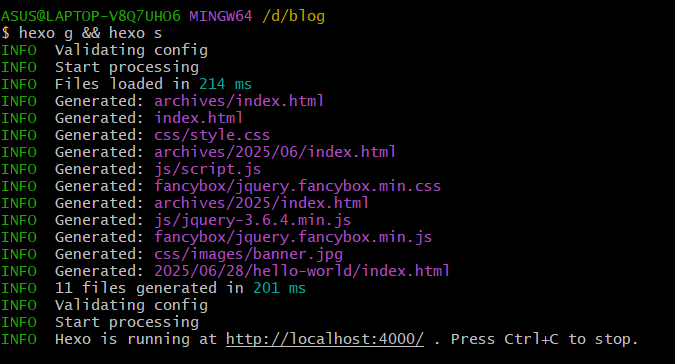Click fancybox/jquery.fancybox.min.css path
The width and height of the screenshot is (675, 364).
point(297,186)
